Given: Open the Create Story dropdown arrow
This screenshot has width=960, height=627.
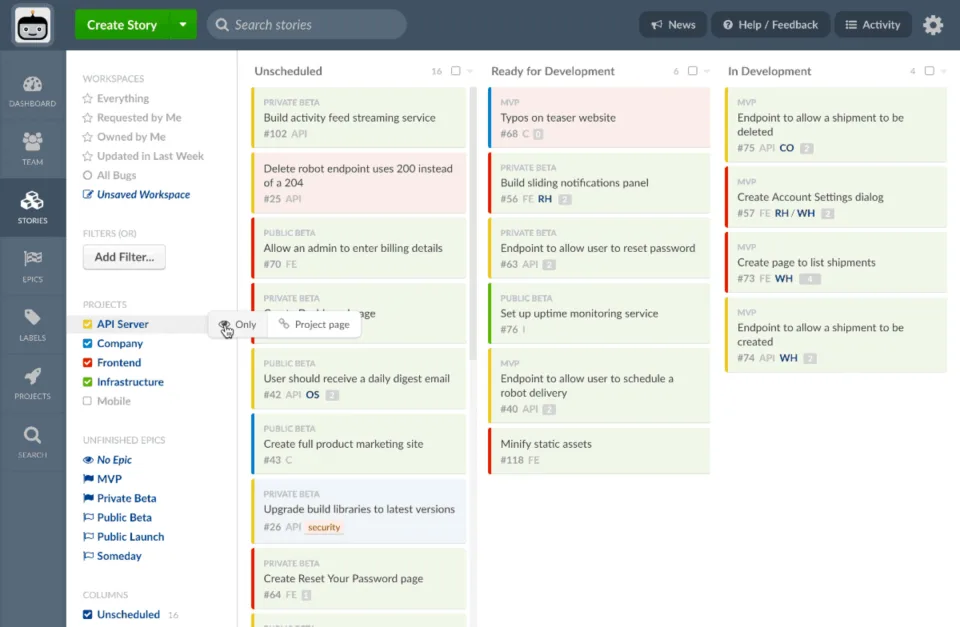Looking at the screenshot, I should click(x=183, y=25).
